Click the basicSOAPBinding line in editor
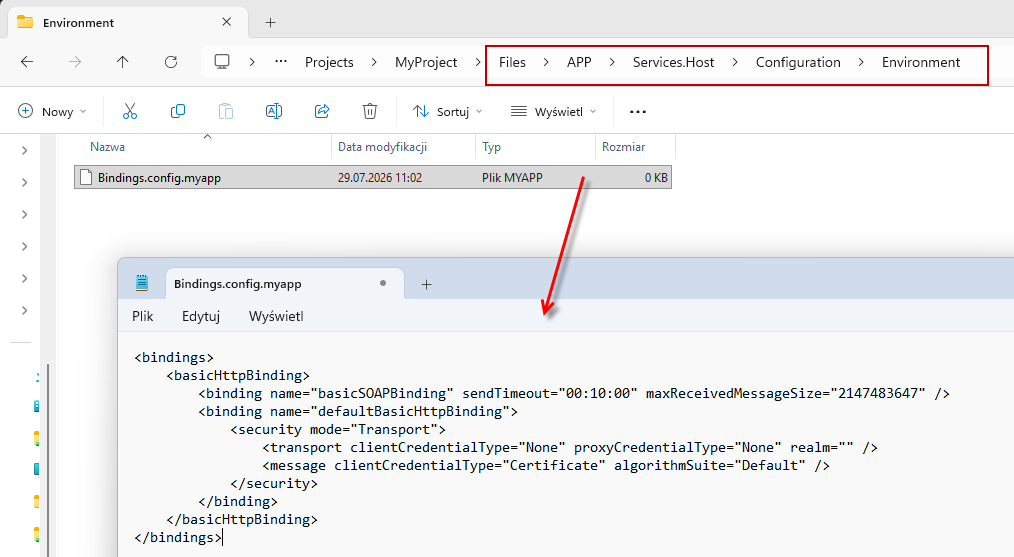Viewport: 1014px width, 557px height. (x=574, y=393)
